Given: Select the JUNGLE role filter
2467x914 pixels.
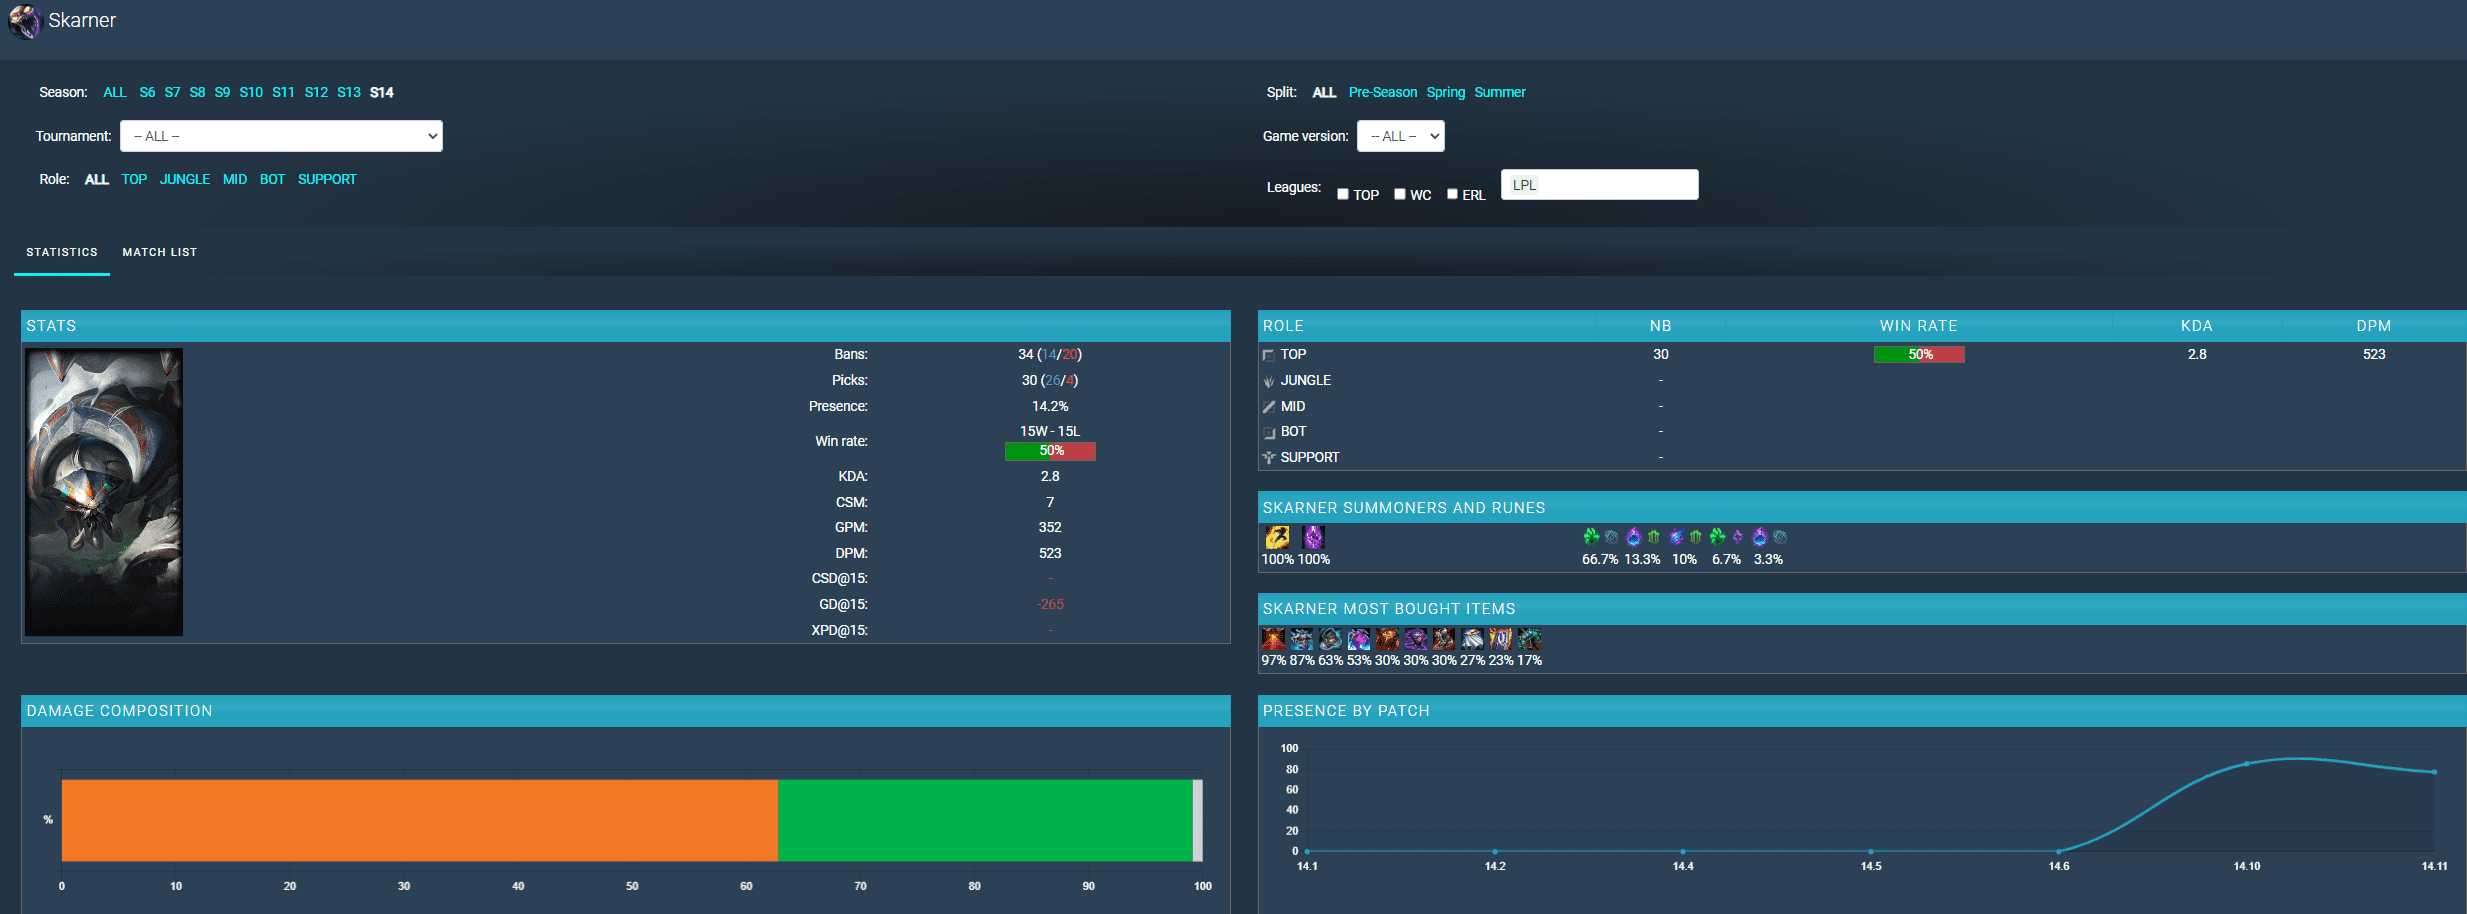Looking at the screenshot, I should click(185, 179).
